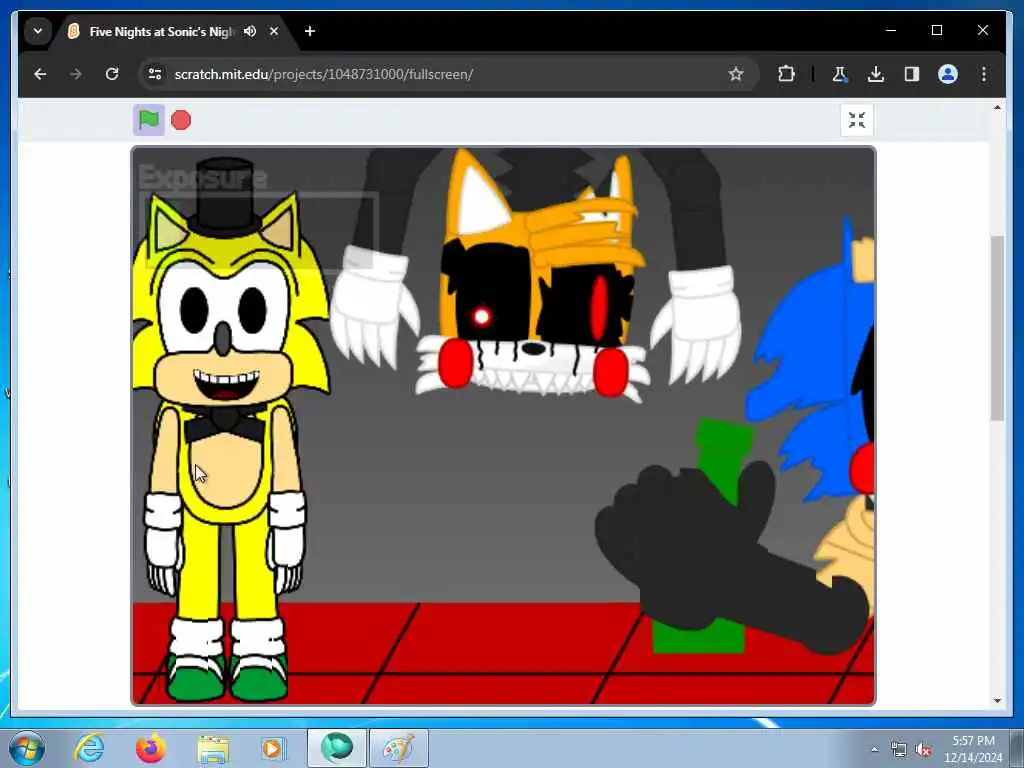The width and height of the screenshot is (1024, 768).
Task: Show browser downloads
Action: [x=876, y=74]
